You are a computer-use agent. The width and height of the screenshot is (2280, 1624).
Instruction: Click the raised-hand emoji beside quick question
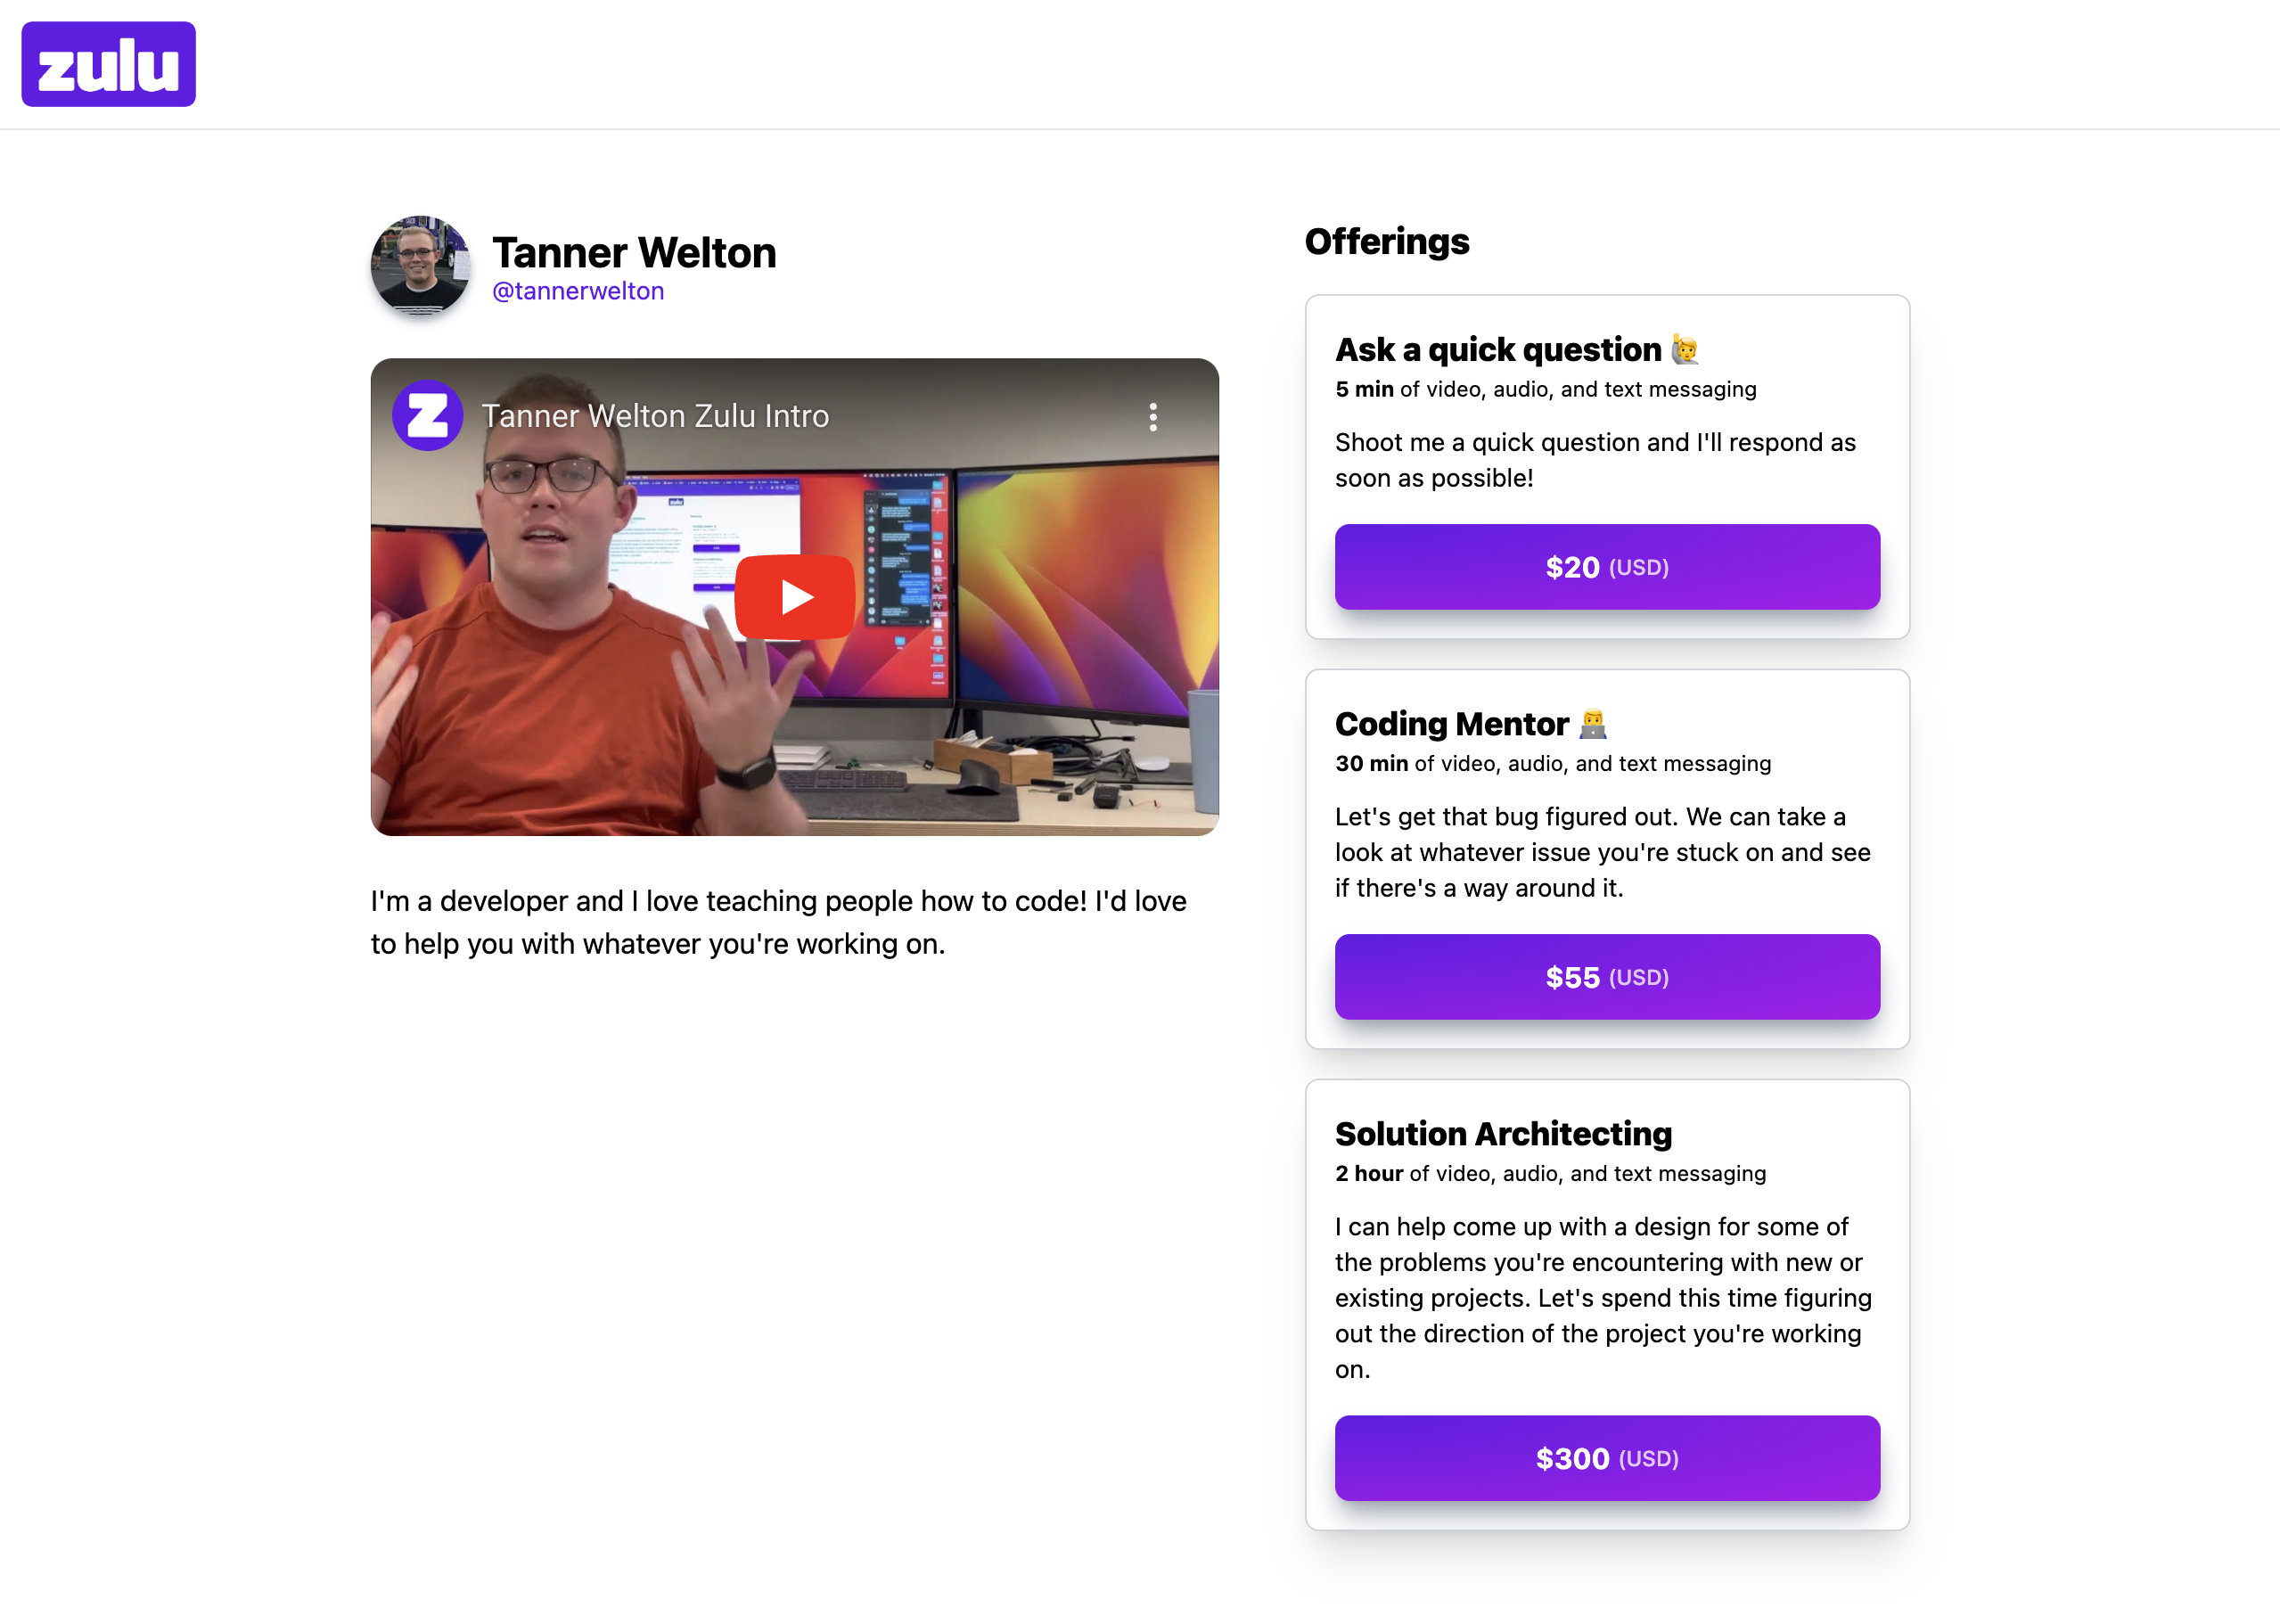[x=1685, y=350]
